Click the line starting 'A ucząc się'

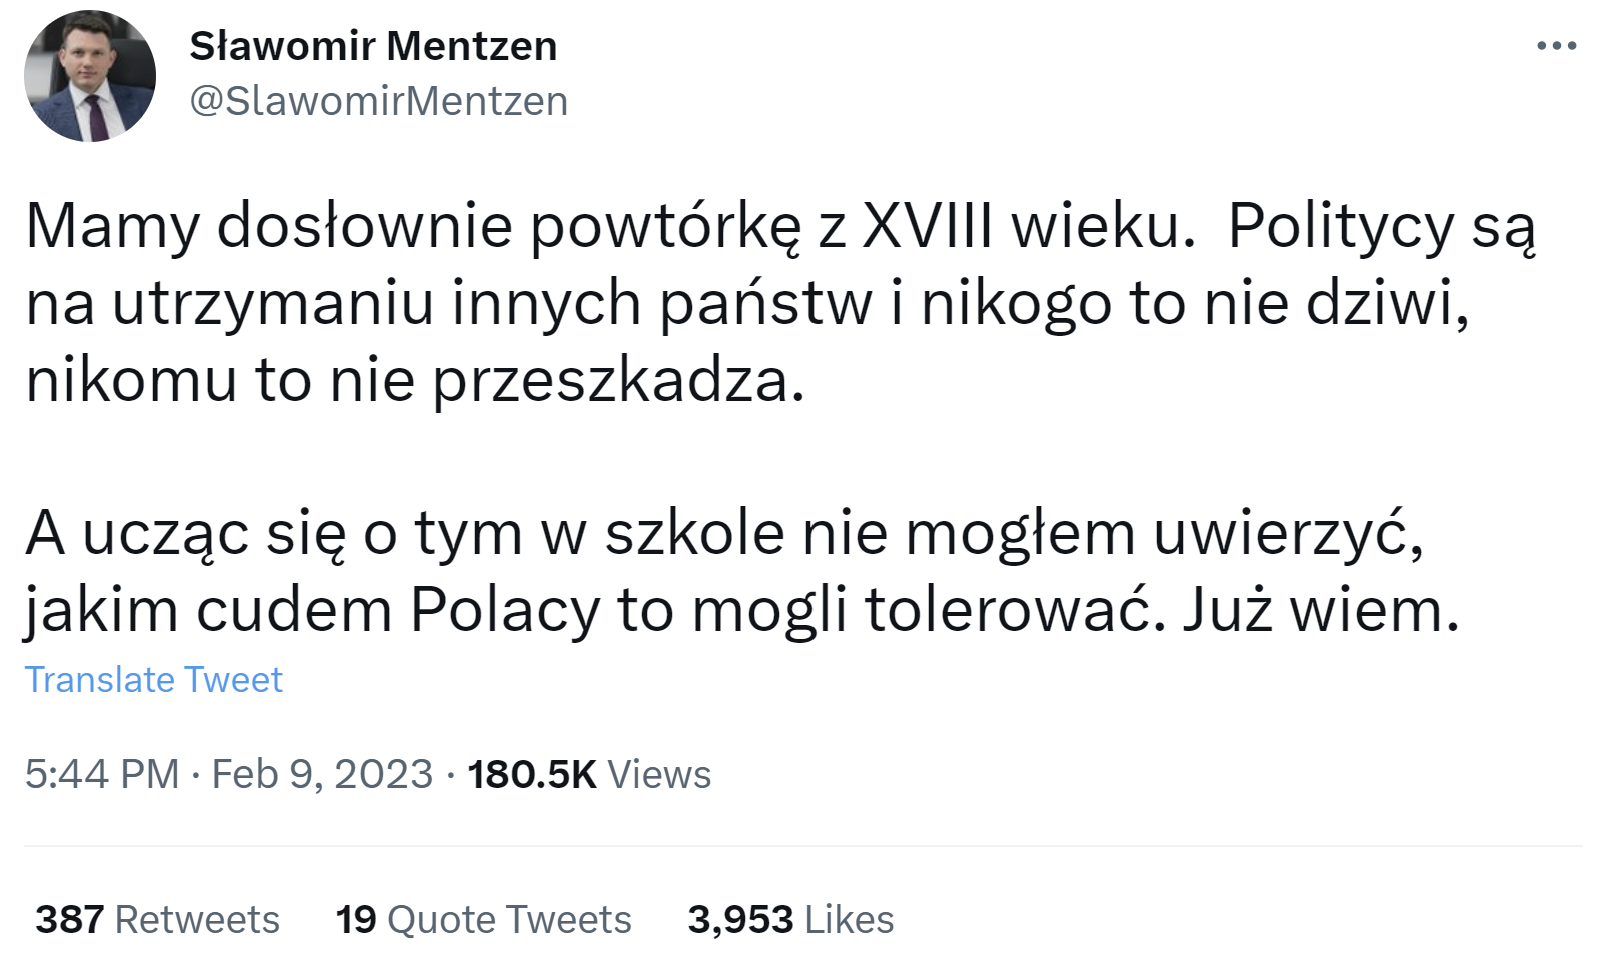723,533
